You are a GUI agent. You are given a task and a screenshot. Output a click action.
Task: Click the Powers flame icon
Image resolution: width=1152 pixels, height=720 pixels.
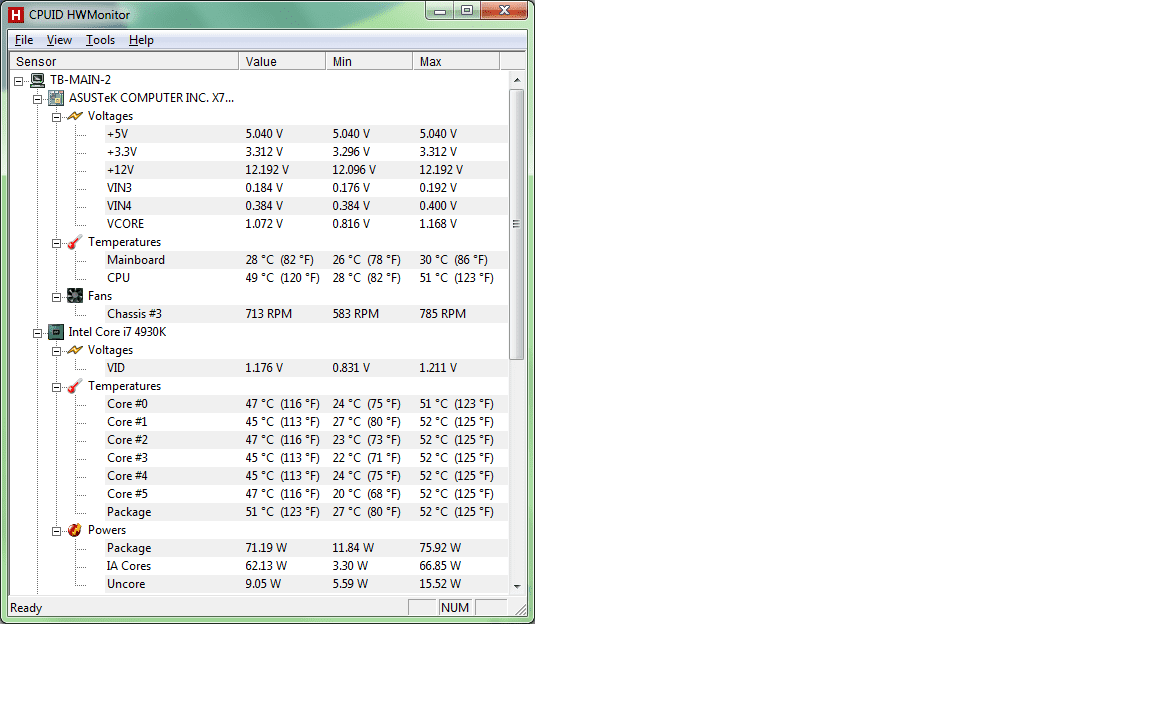tap(75, 530)
